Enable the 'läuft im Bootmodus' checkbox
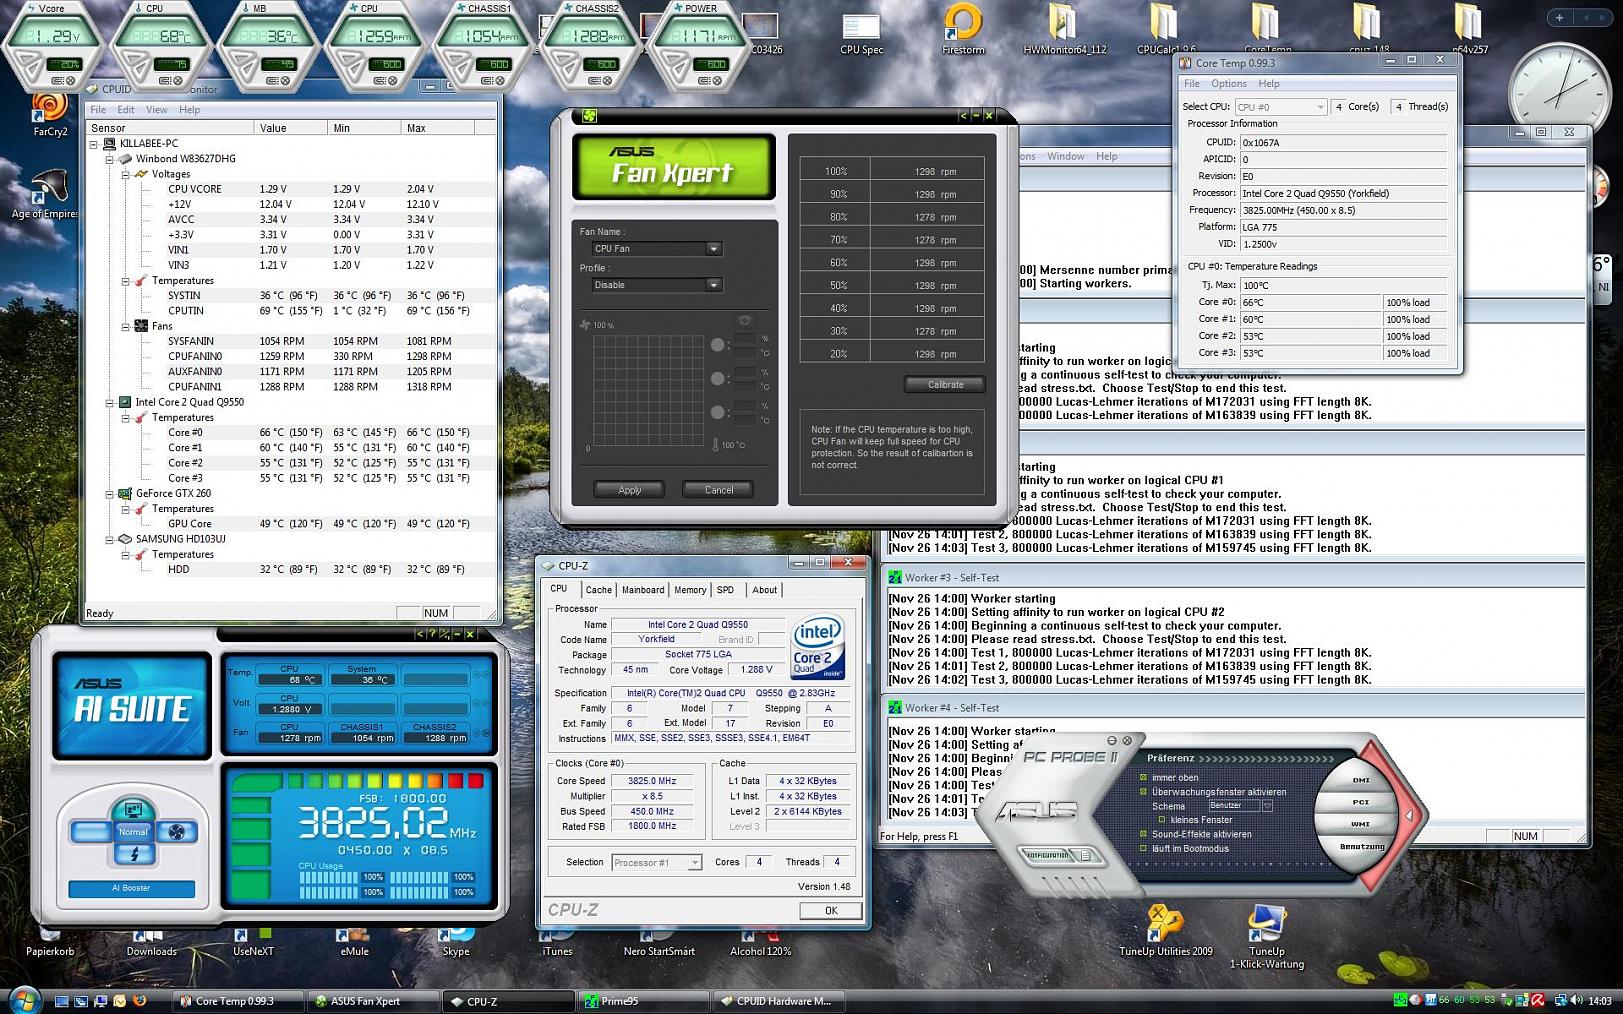 (1143, 848)
